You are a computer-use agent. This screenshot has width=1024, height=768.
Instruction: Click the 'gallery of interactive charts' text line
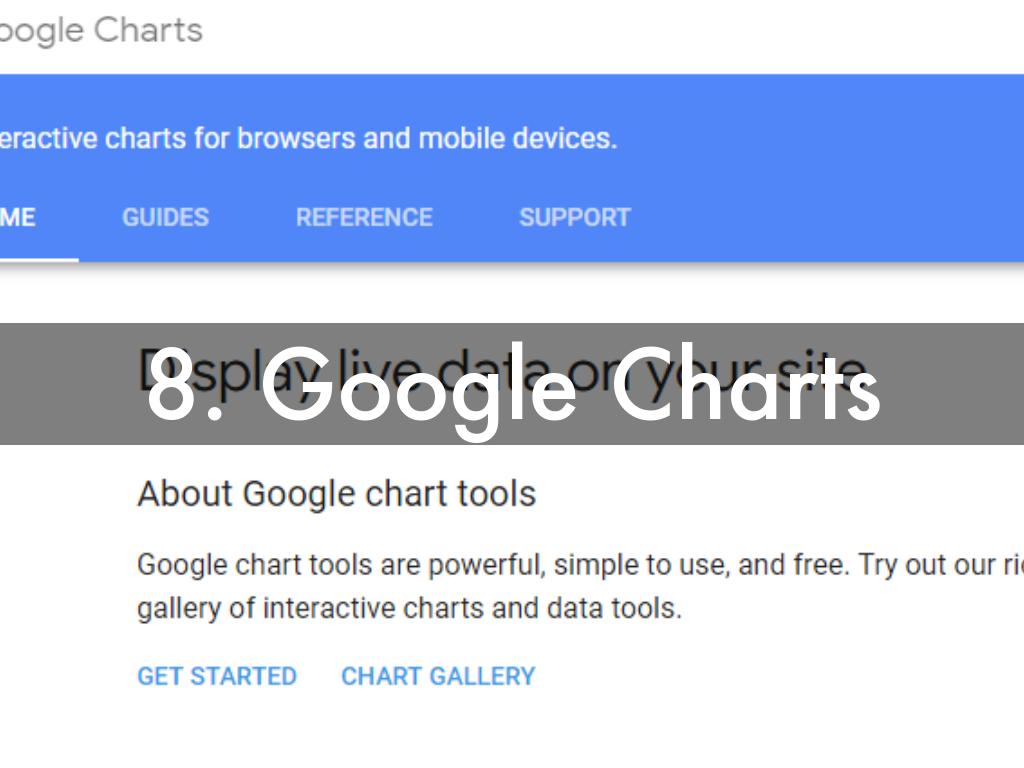pyautogui.click(x=409, y=608)
